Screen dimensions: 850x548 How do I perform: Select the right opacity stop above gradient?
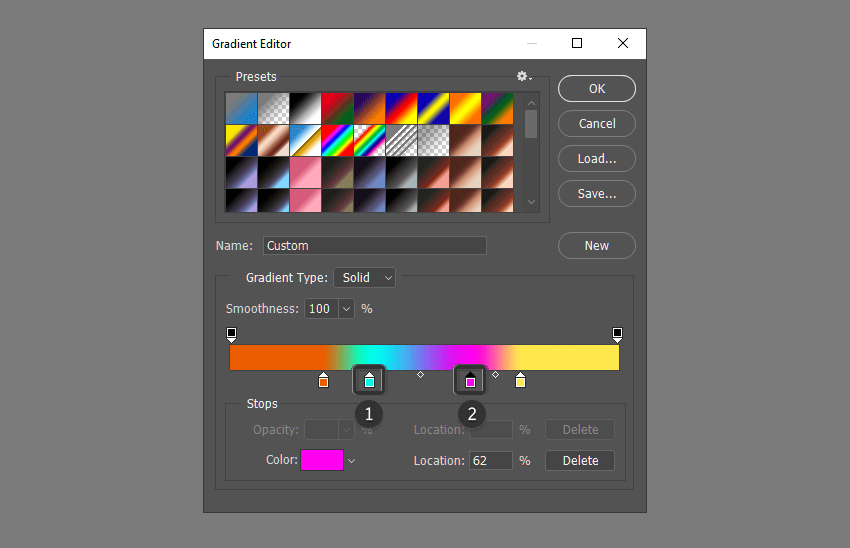[617, 334]
